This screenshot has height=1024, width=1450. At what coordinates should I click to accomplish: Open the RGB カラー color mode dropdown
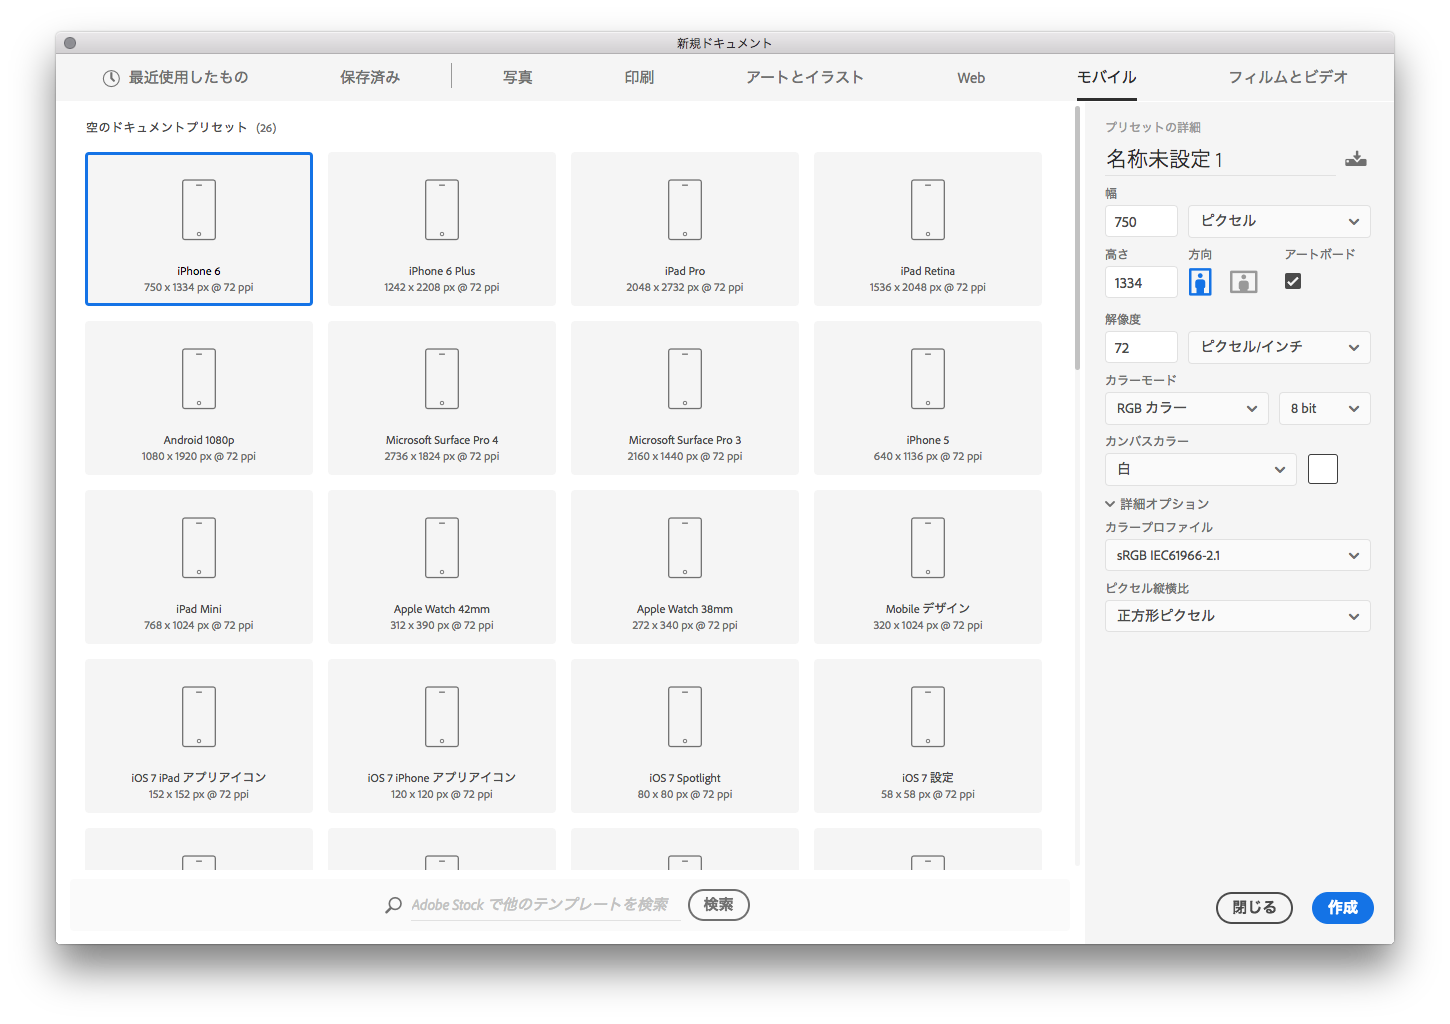(x=1186, y=408)
